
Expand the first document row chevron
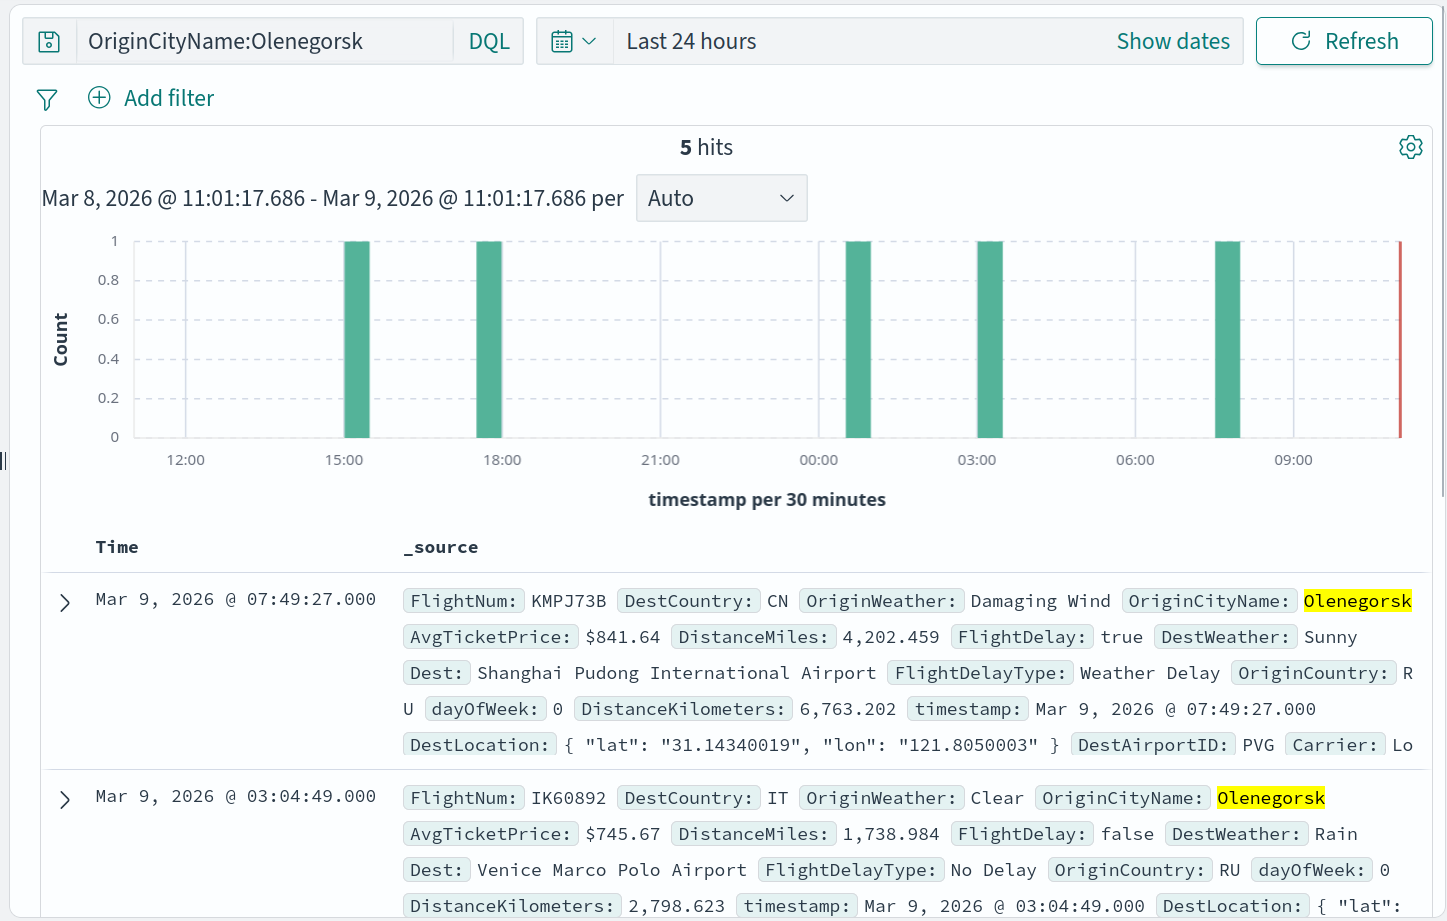click(x=64, y=602)
